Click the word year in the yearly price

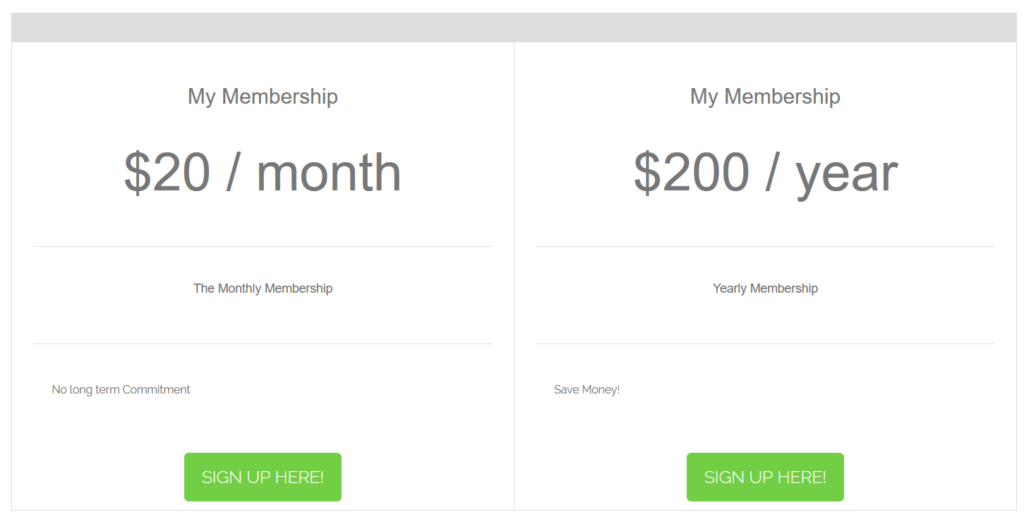tap(846, 175)
